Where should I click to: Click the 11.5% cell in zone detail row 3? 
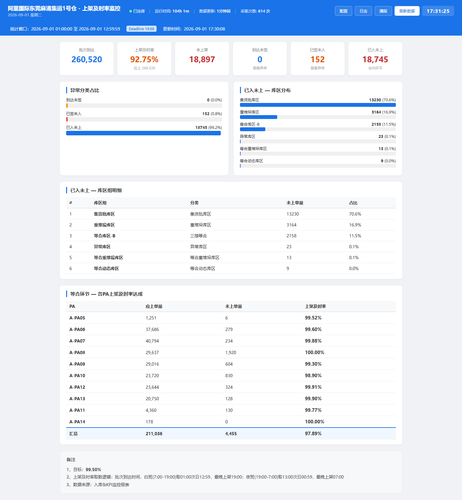click(355, 236)
